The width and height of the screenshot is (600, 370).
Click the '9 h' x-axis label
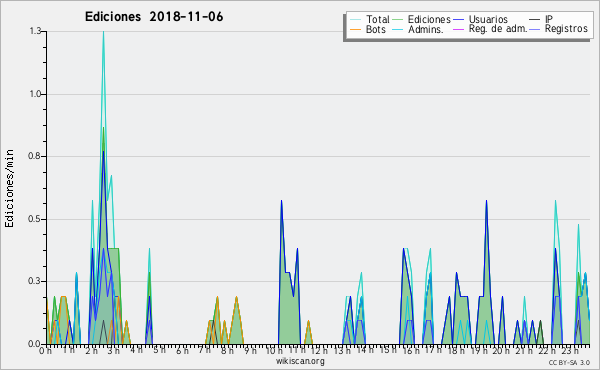250,351
